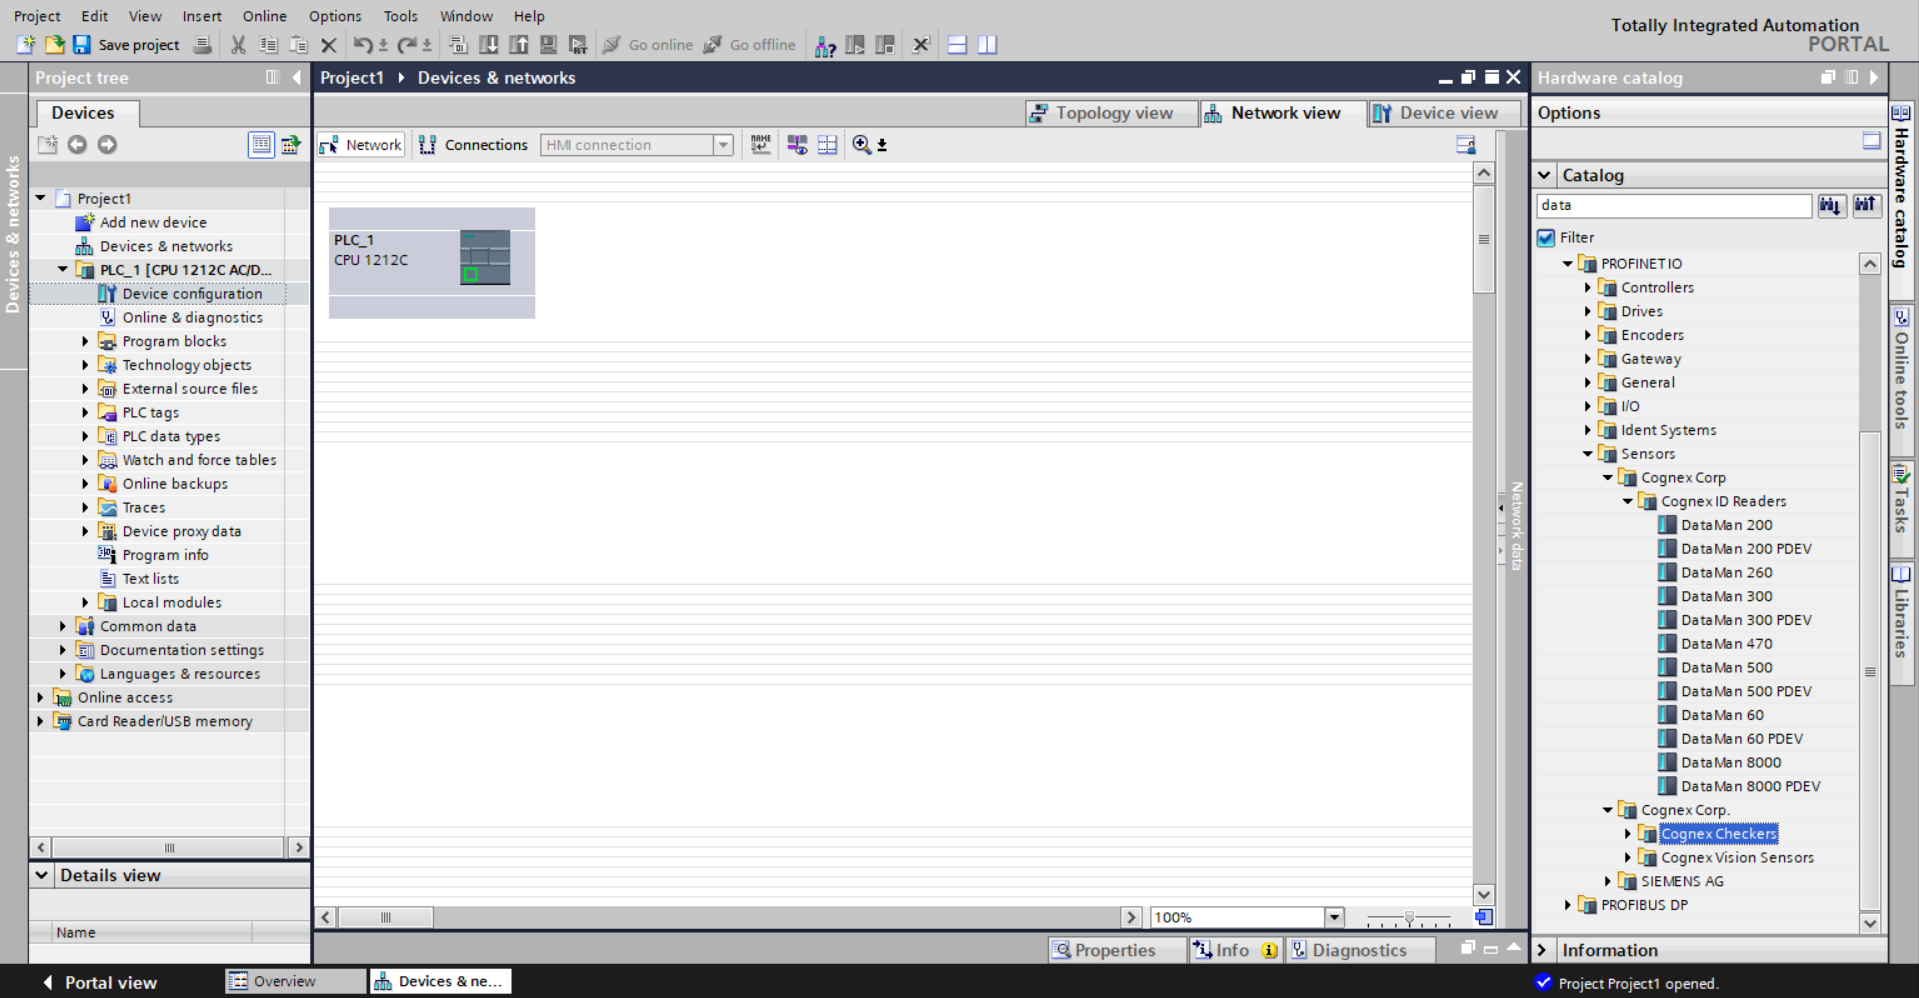Click the zoom slider in network view

1409,917
